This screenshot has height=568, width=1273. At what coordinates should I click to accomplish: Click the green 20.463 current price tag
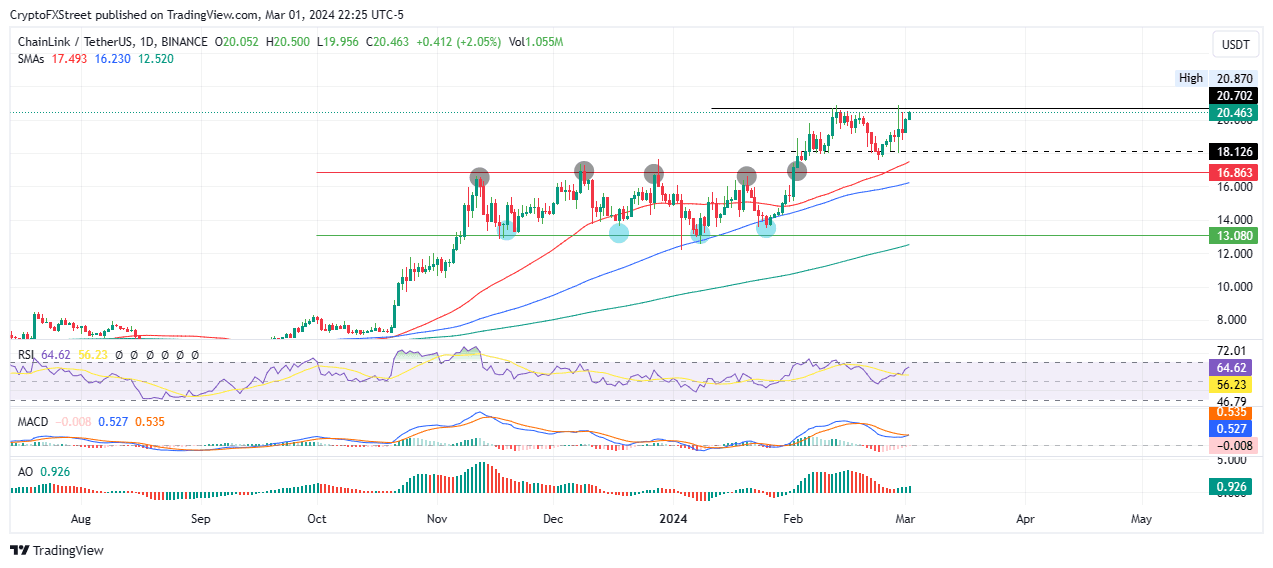pos(1233,113)
